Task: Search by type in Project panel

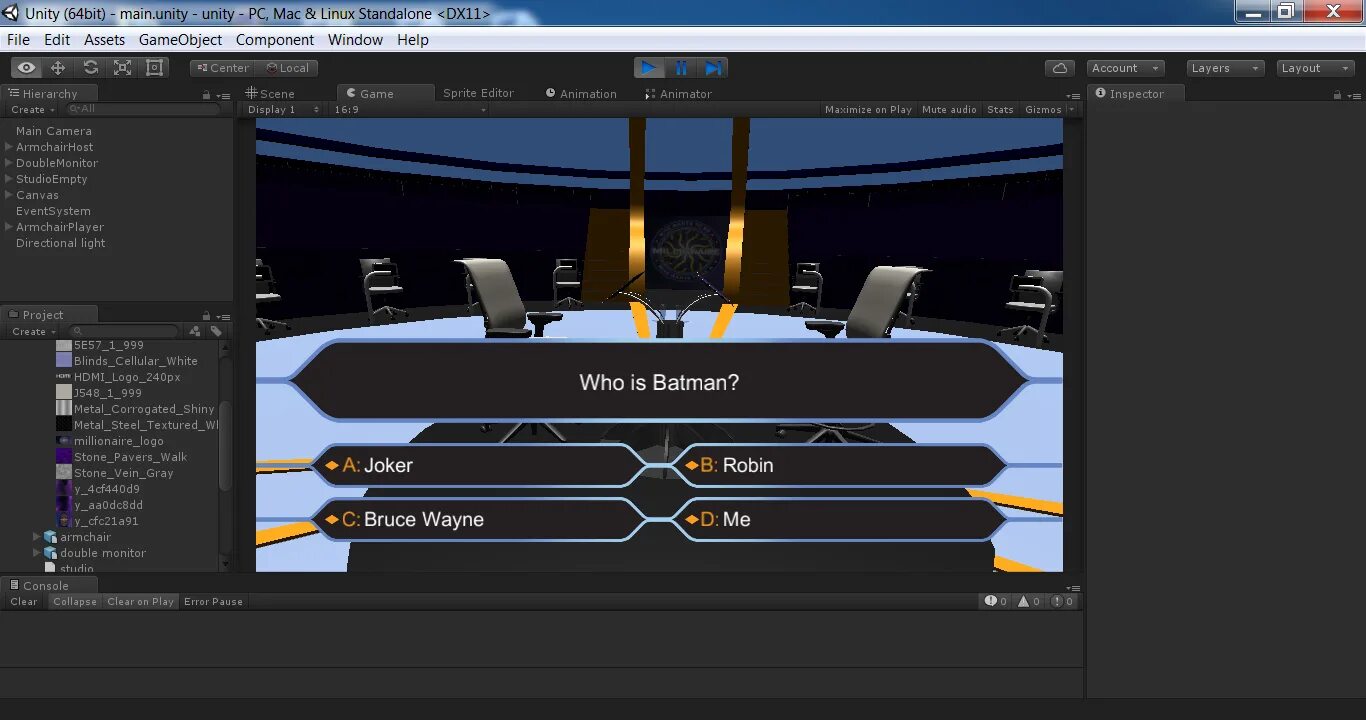Action: (x=195, y=331)
